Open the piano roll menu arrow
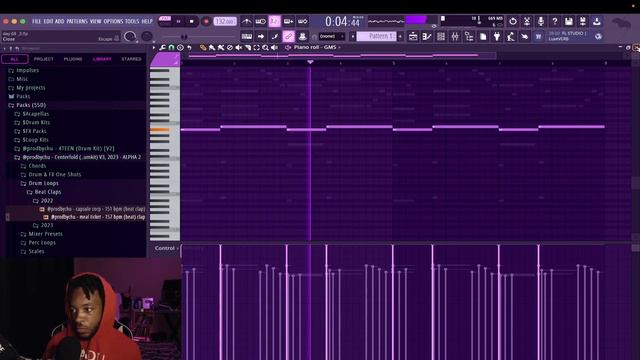640x360 pixels. [x=154, y=47]
